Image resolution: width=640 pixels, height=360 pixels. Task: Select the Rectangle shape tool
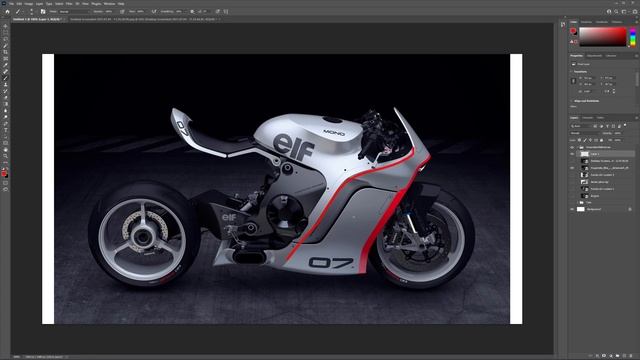pos(5,143)
